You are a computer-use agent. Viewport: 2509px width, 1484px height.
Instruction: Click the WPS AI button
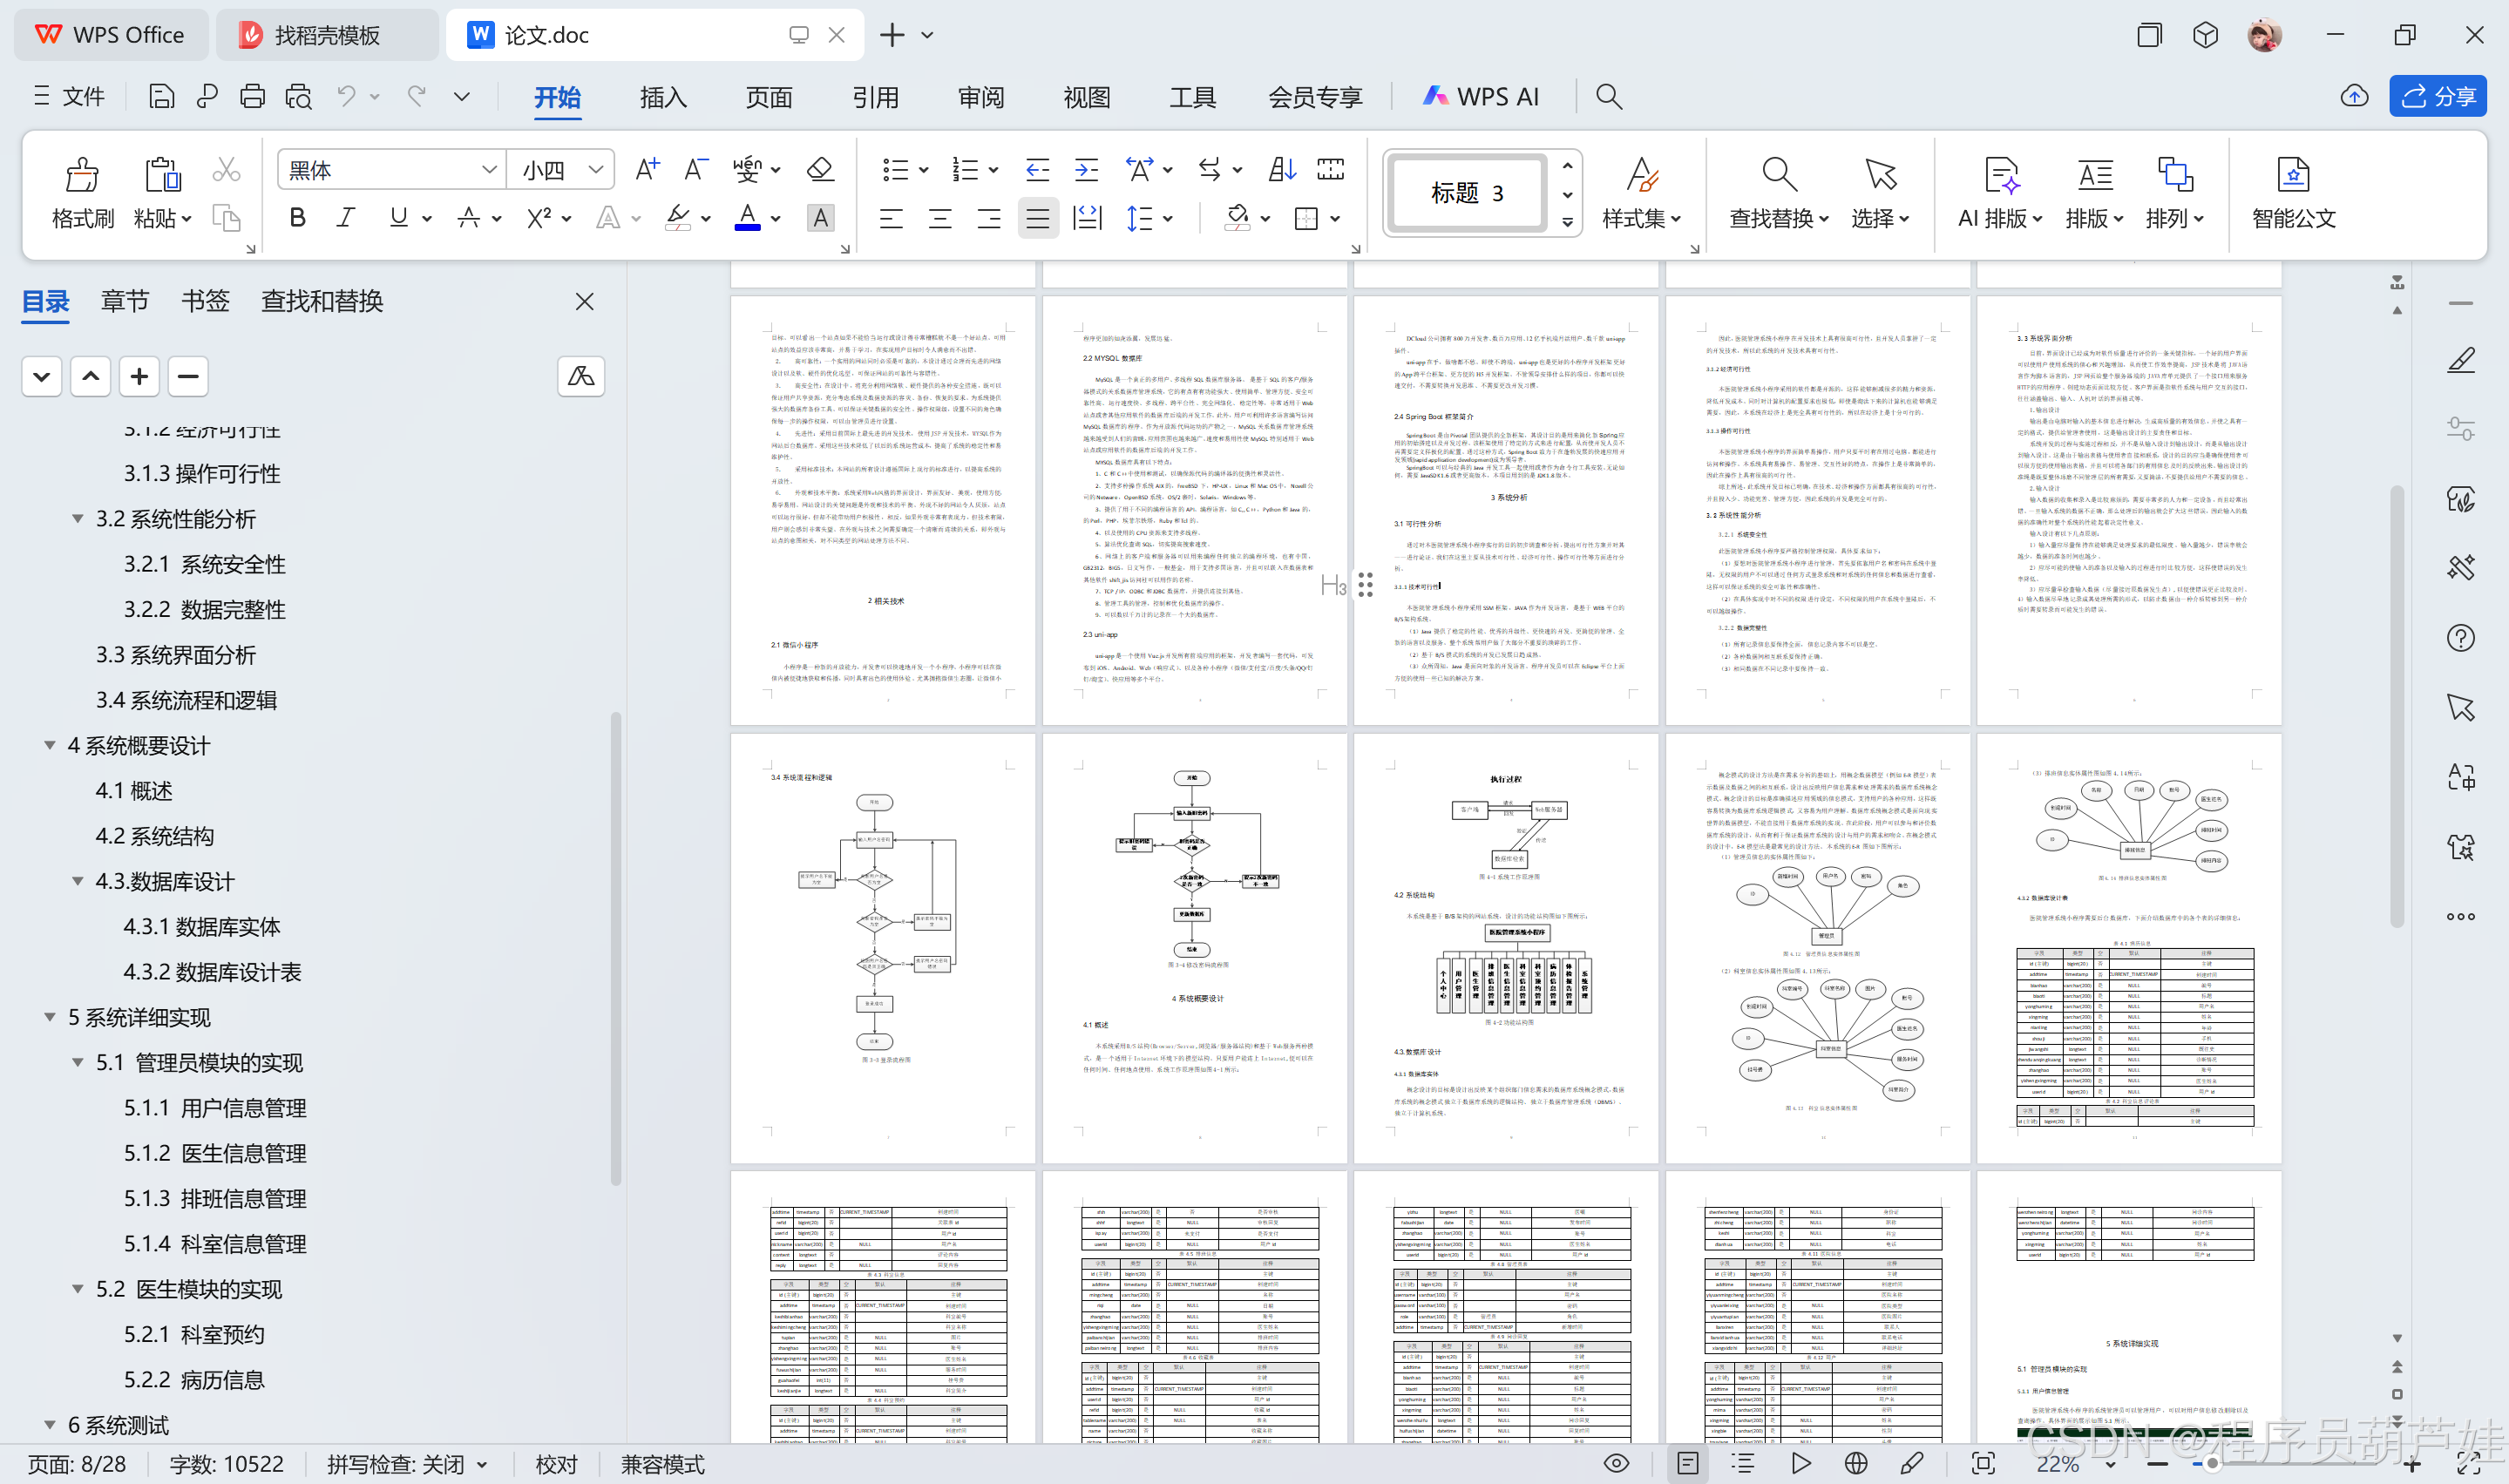coord(1481,96)
